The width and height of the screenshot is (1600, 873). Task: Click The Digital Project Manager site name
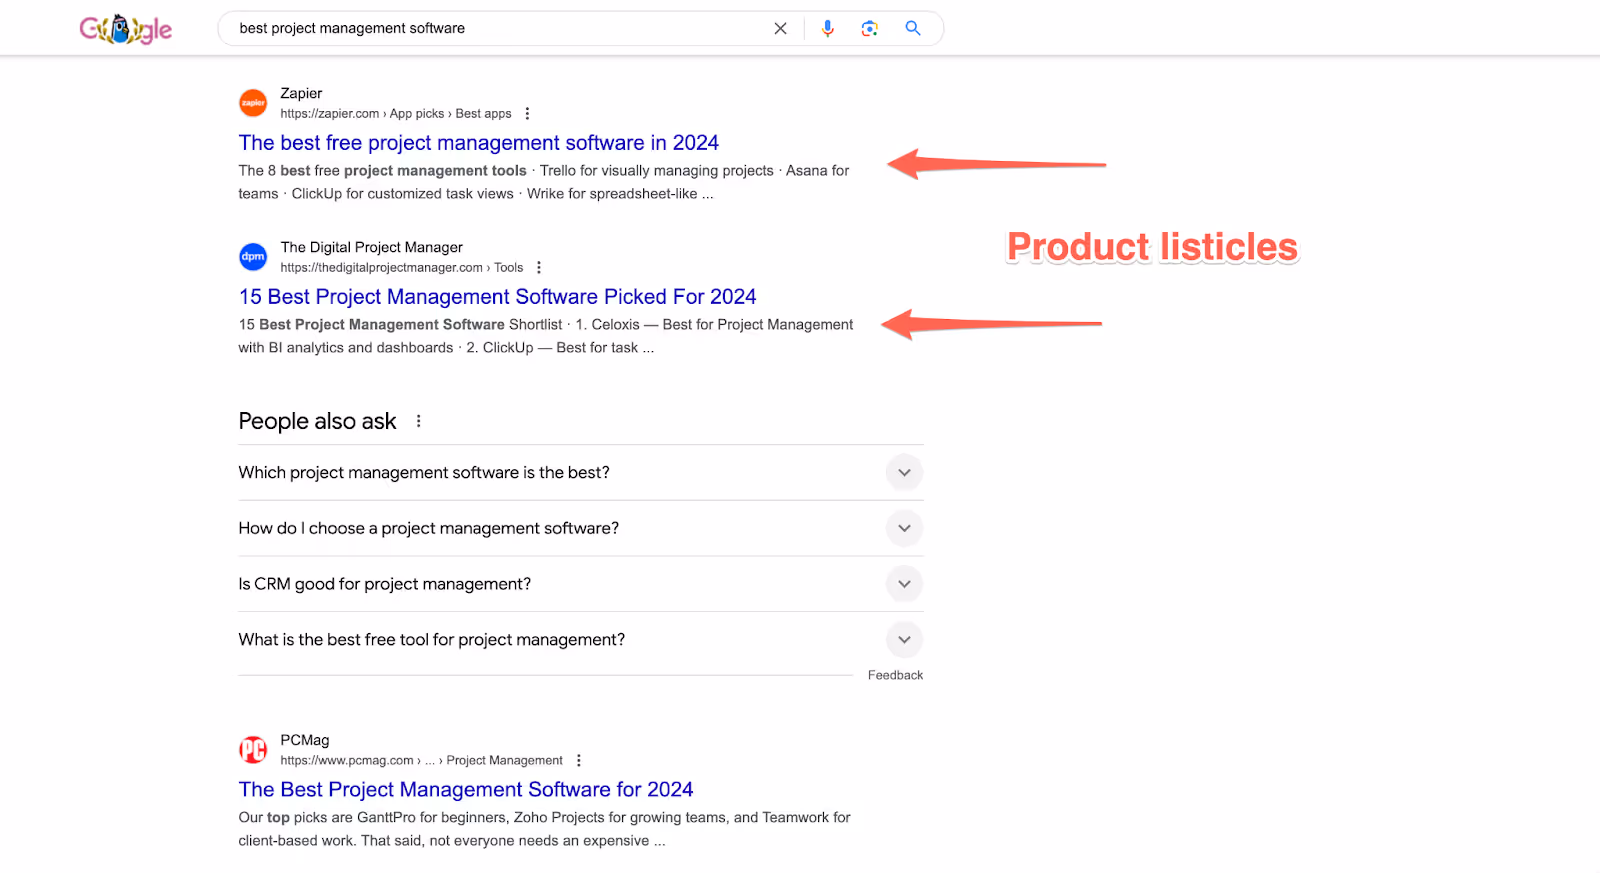pyautogui.click(x=371, y=247)
